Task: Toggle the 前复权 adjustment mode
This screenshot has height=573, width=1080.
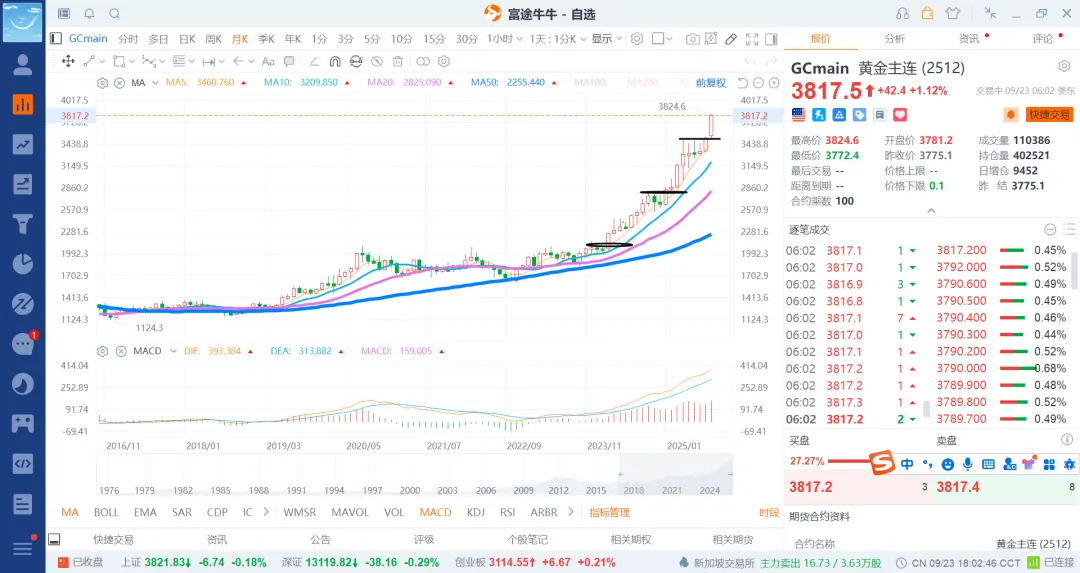Action: 711,83
